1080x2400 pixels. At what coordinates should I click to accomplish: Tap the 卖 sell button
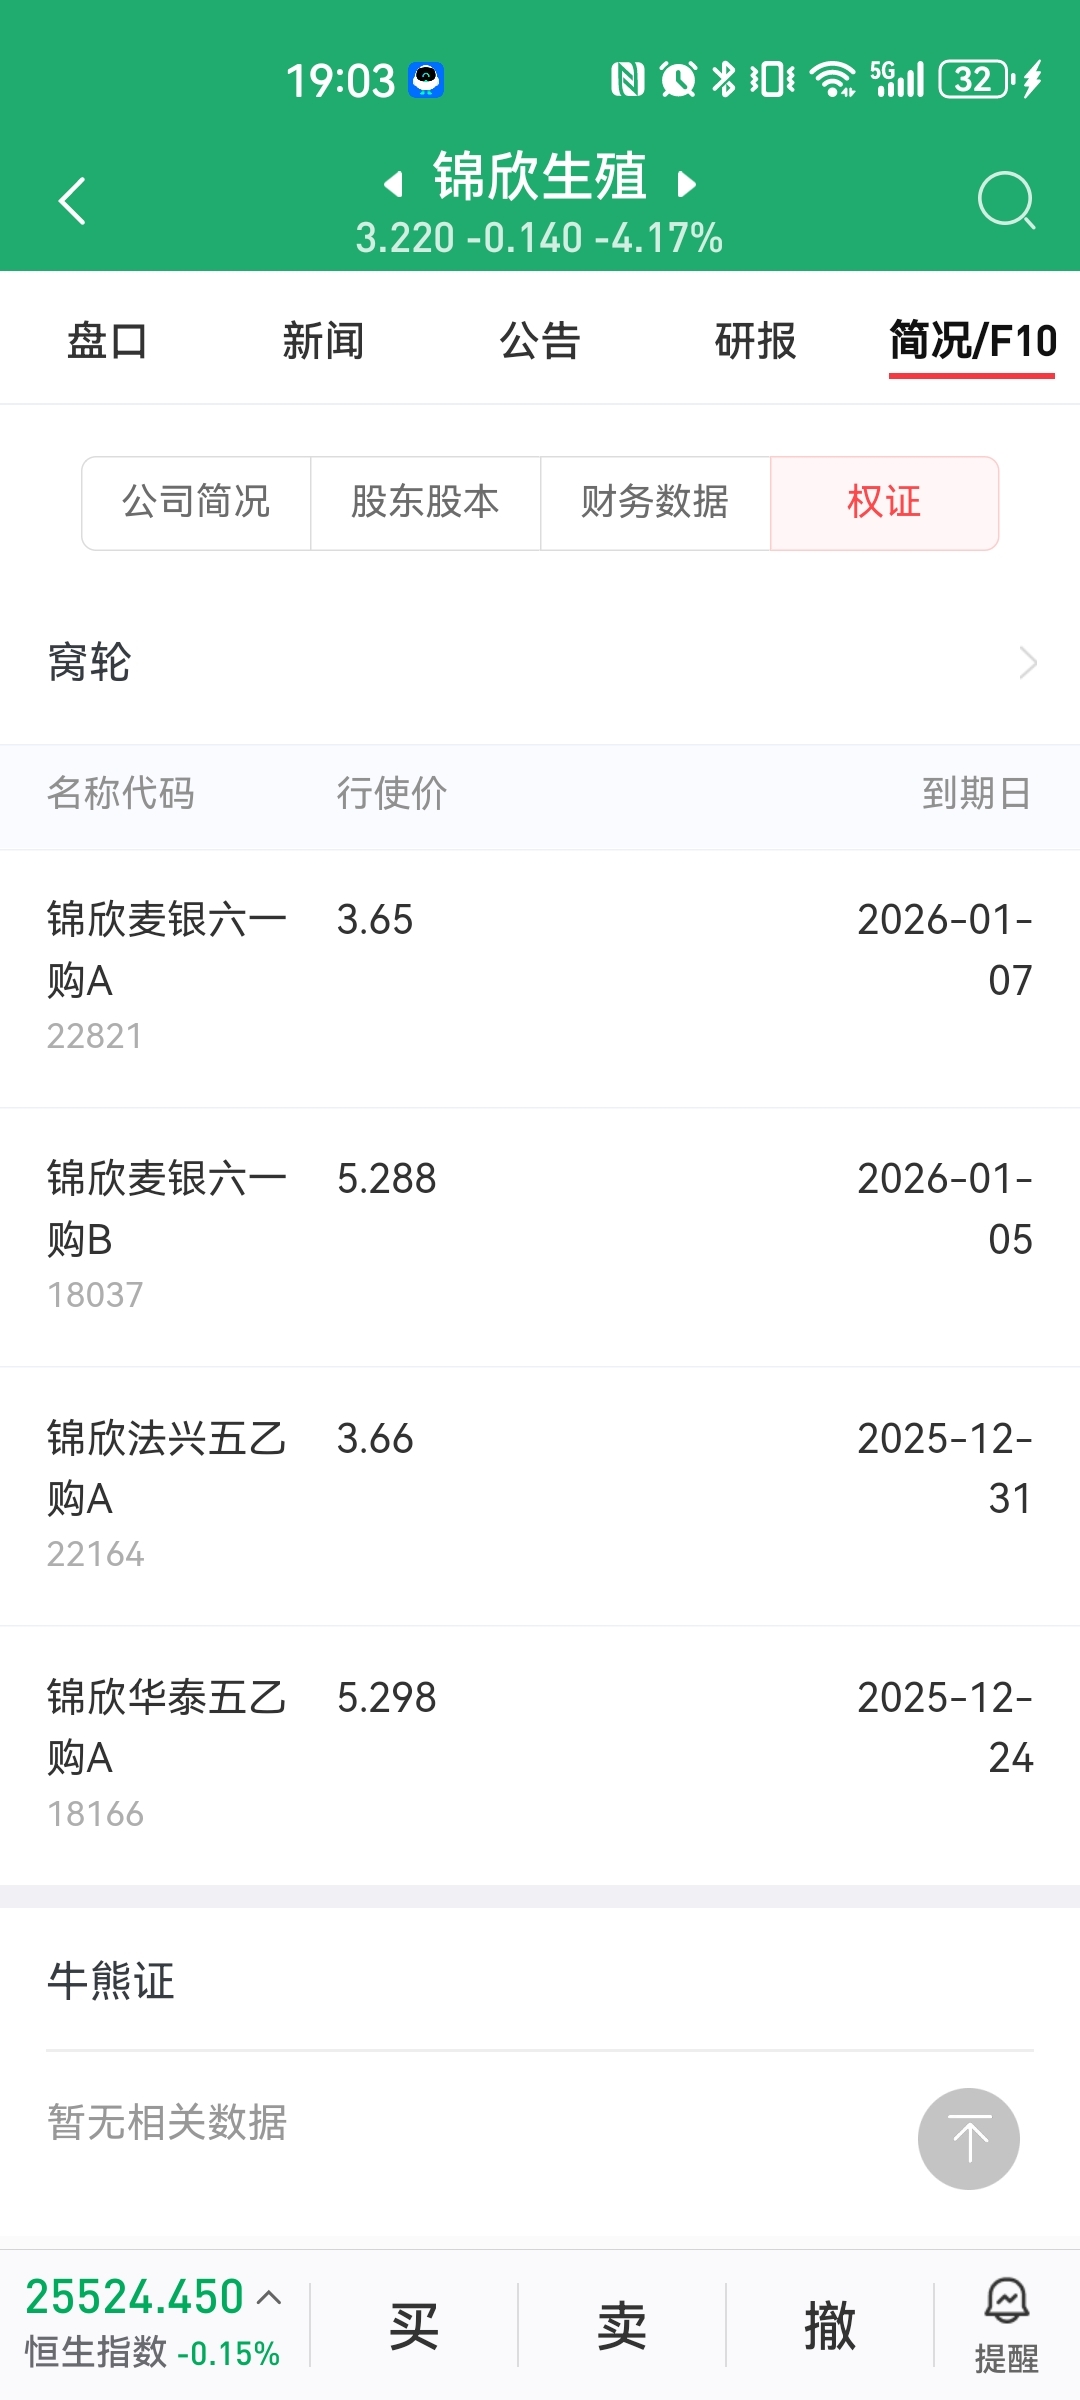[x=622, y=2325]
